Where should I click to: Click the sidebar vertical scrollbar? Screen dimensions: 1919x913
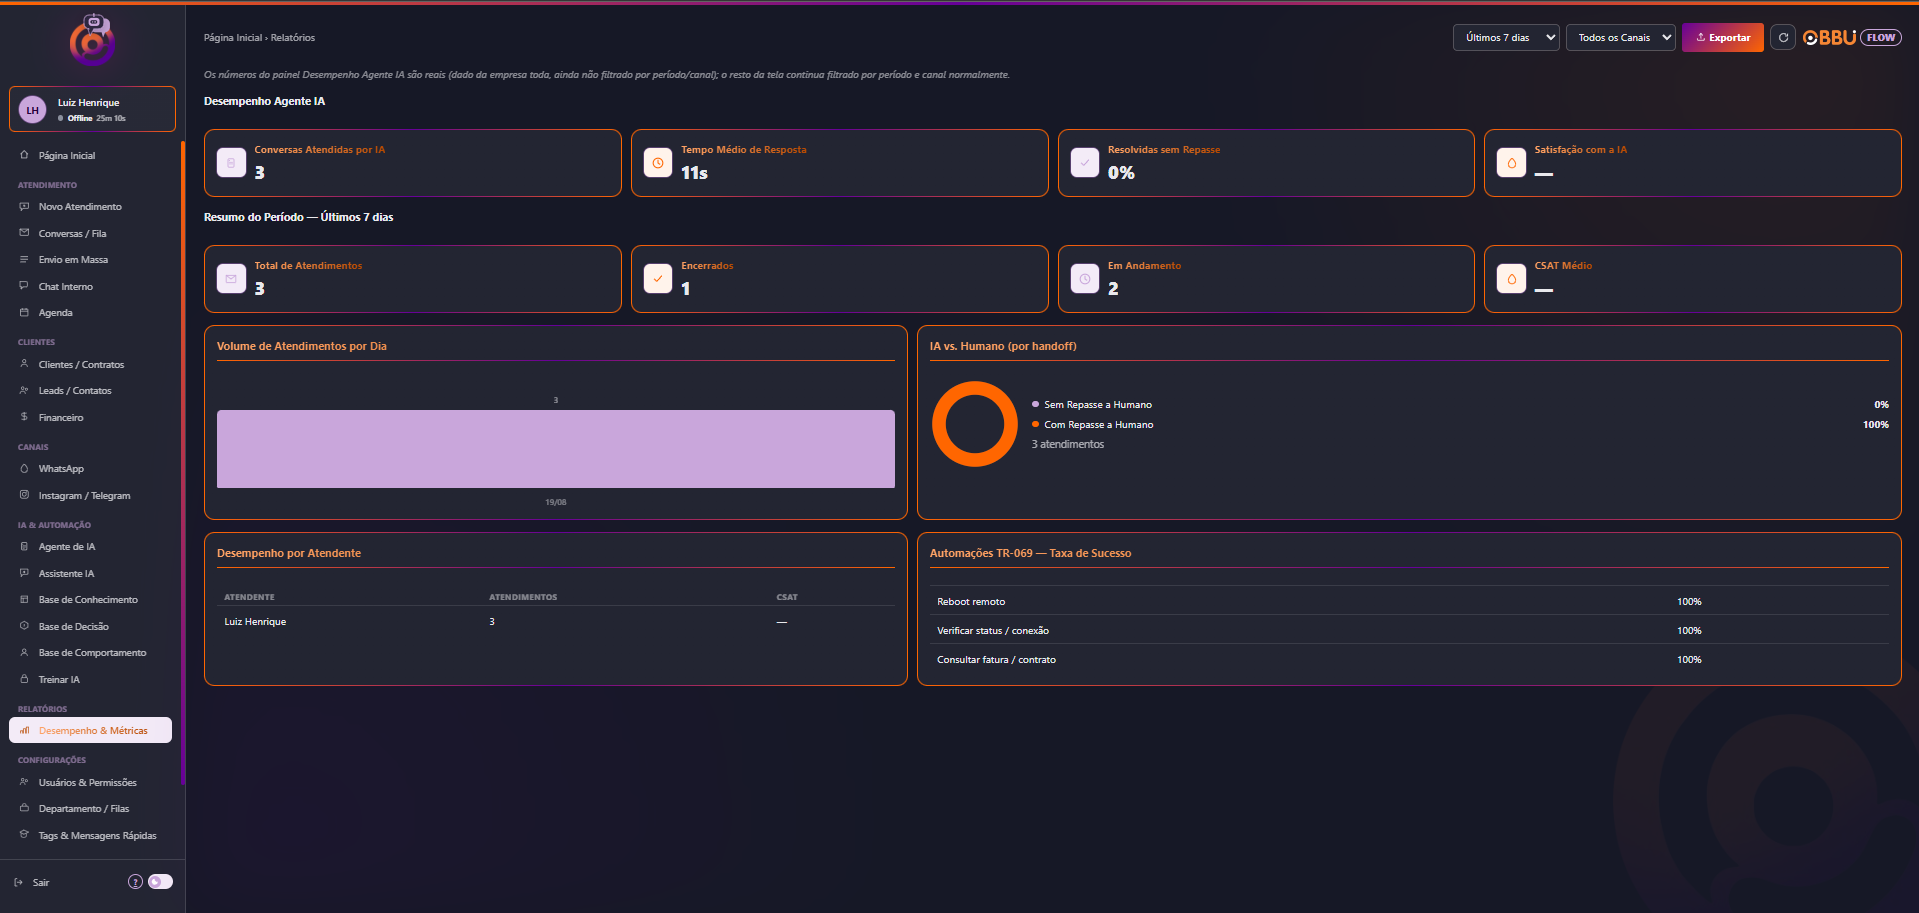(182, 462)
